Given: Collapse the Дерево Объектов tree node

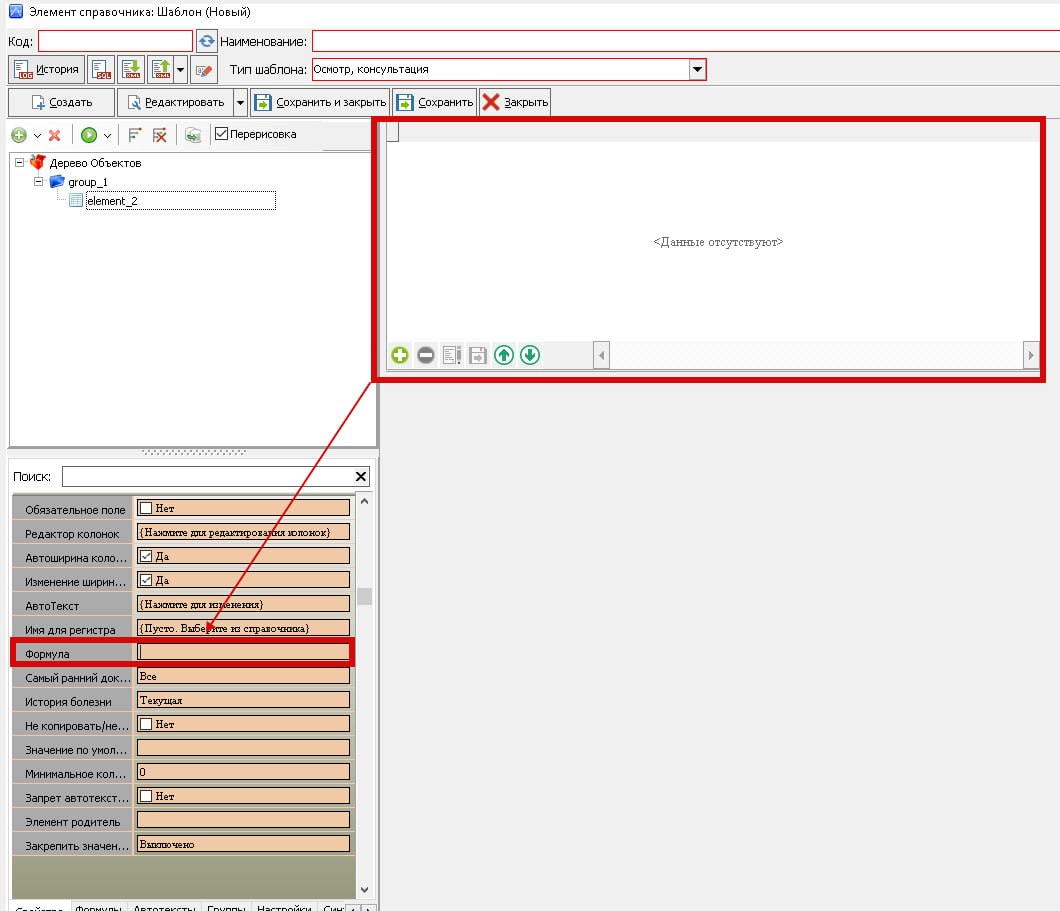Looking at the screenshot, I should coord(20,162).
